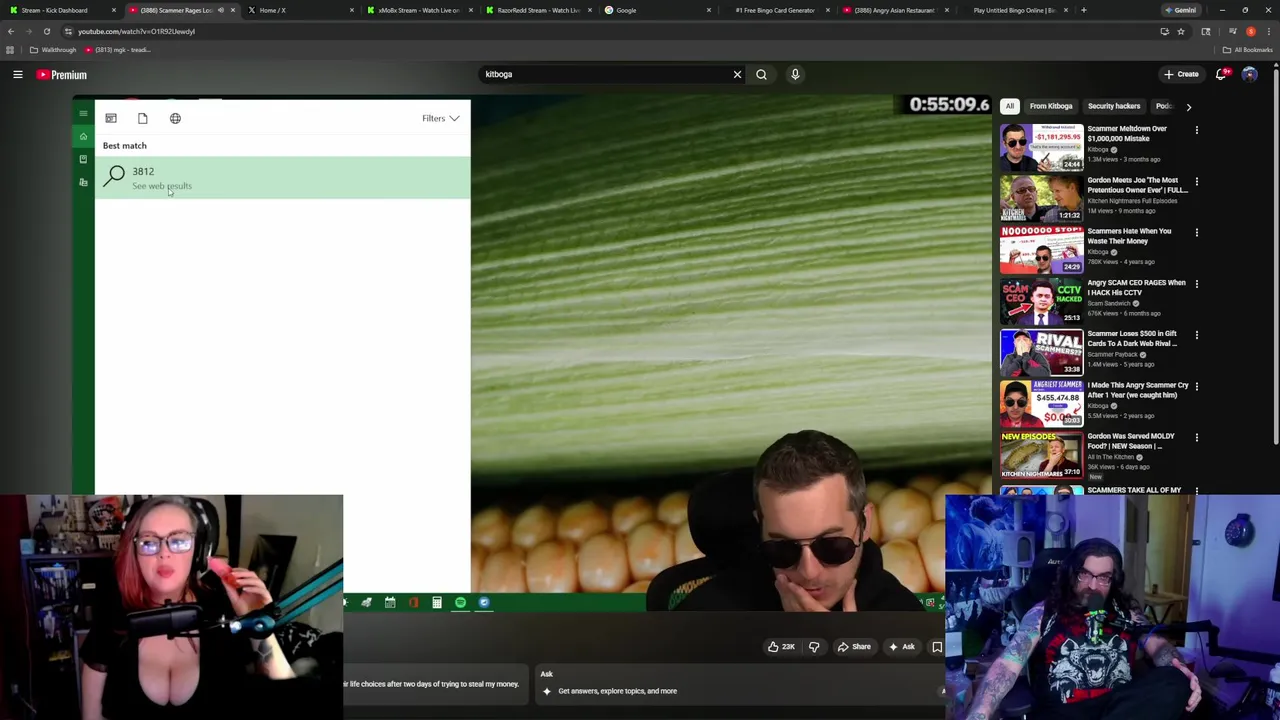
Task: Select the From Kitboga chip
Action: pos(1051,106)
